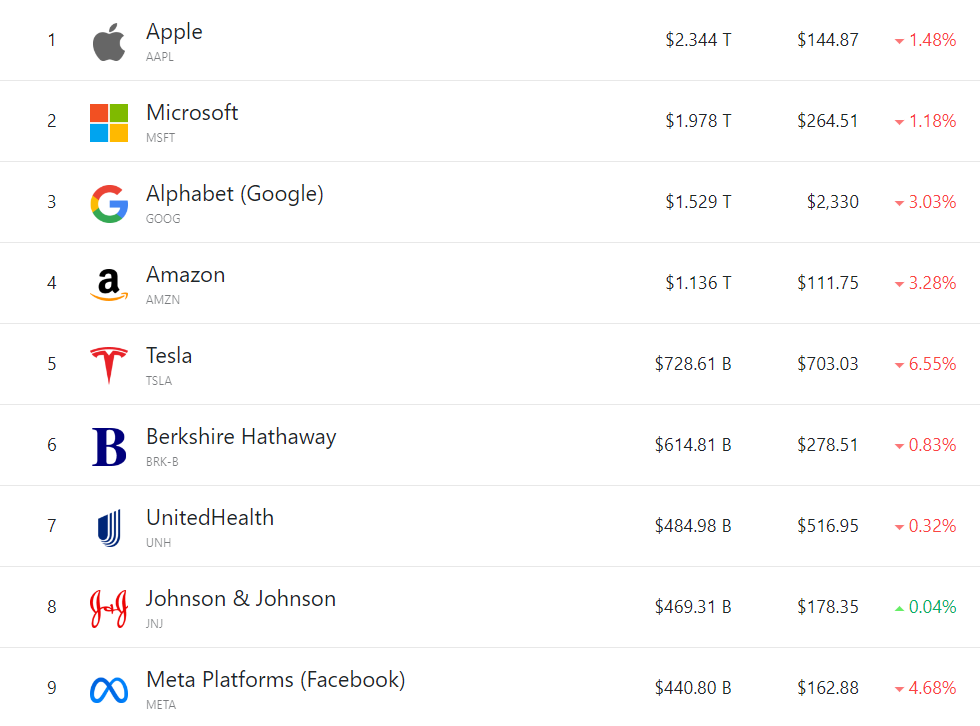This screenshot has height=726, width=980.
Task: Click the rank number 4 cell
Action: click(x=52, y=283)
